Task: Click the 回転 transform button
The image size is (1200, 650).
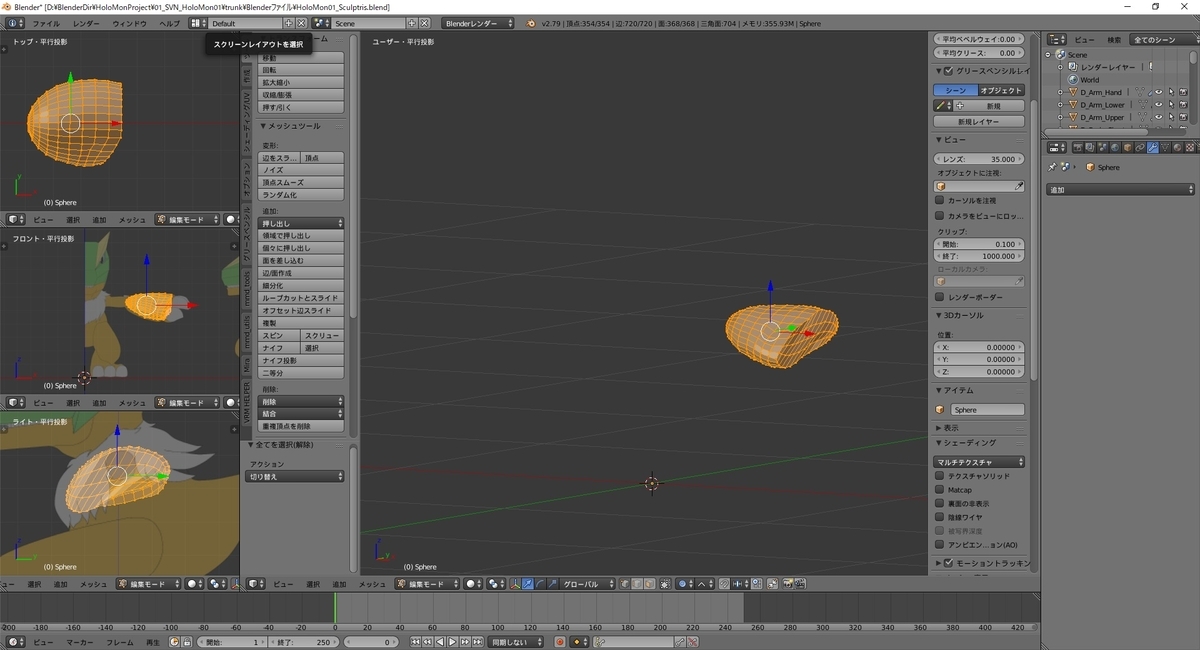Action: coord(301,70)
